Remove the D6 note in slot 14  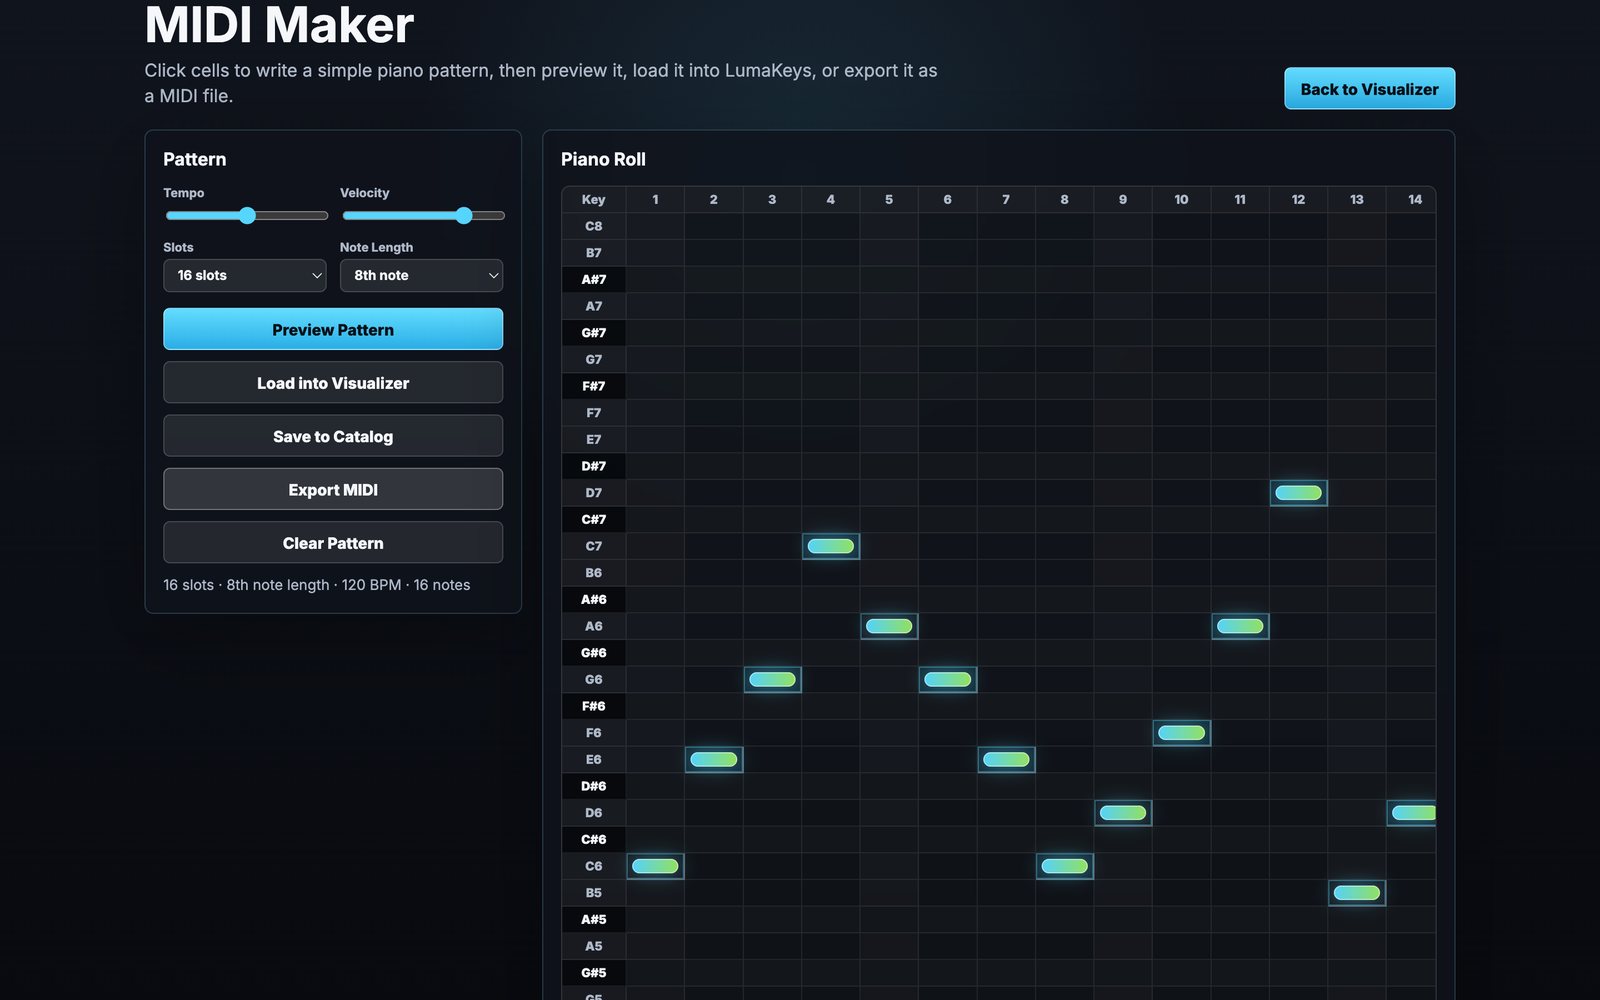click(x=1412, y=813)
